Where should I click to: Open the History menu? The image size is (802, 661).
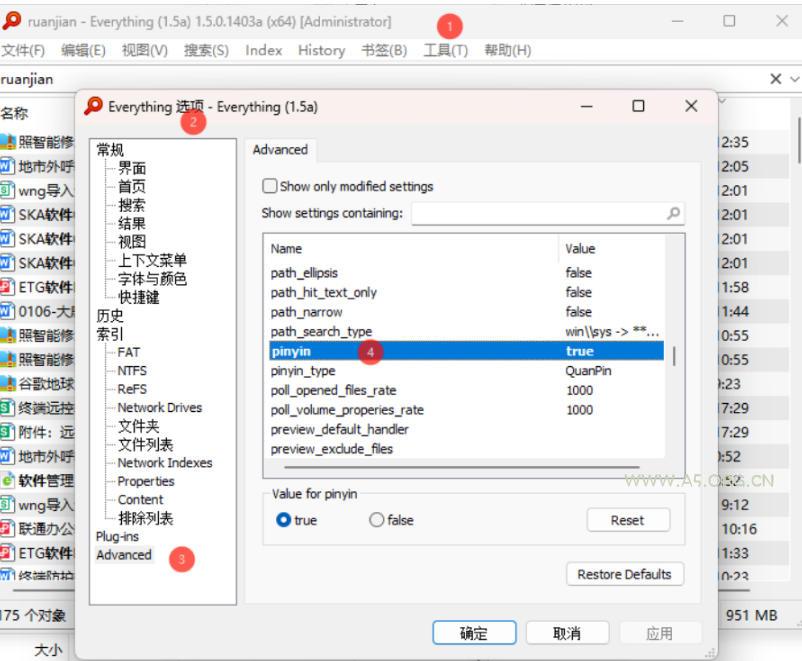(x=321, y=50)
